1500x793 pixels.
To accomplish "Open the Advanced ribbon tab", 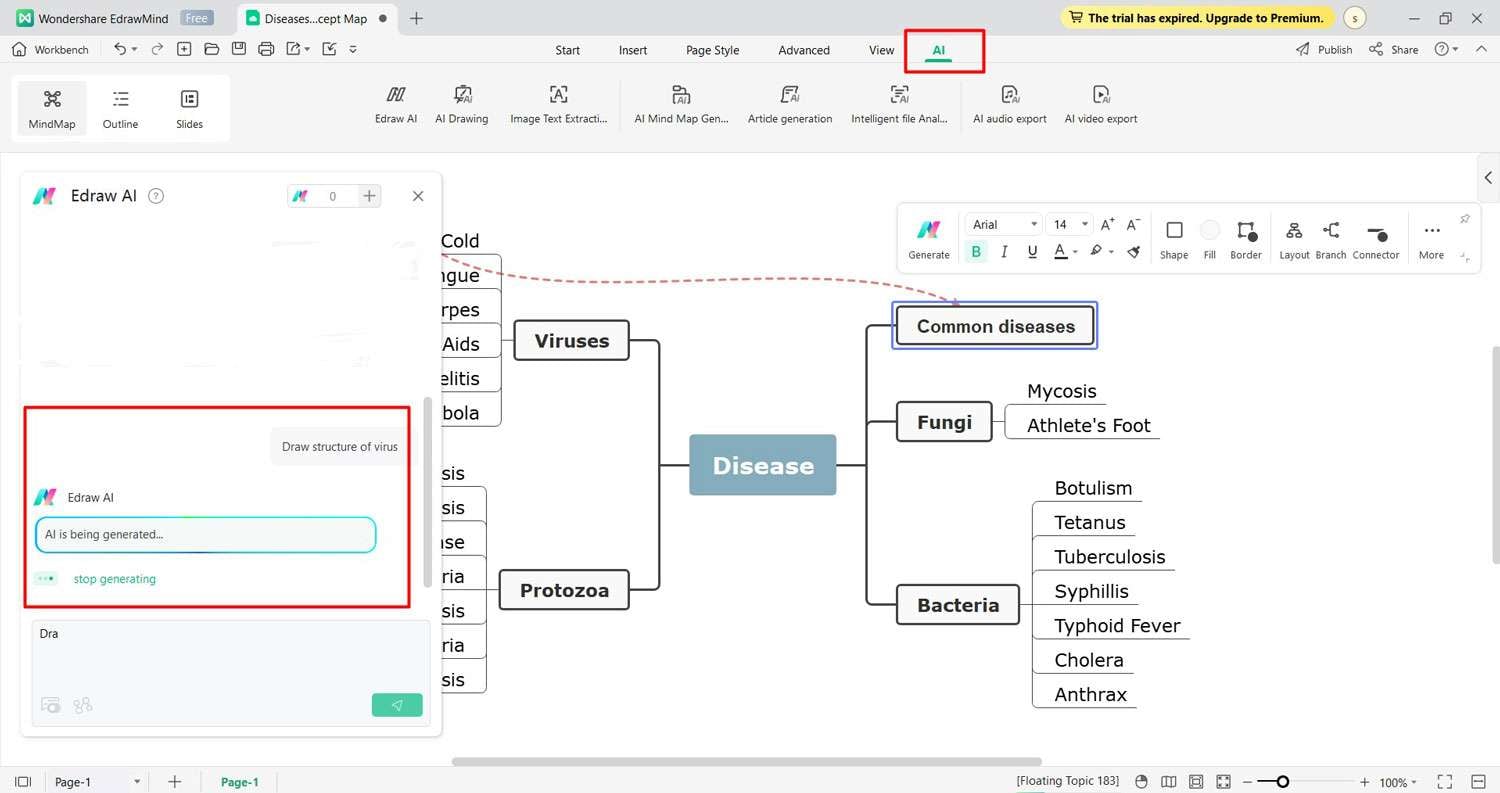I will (x=804, y=50).
